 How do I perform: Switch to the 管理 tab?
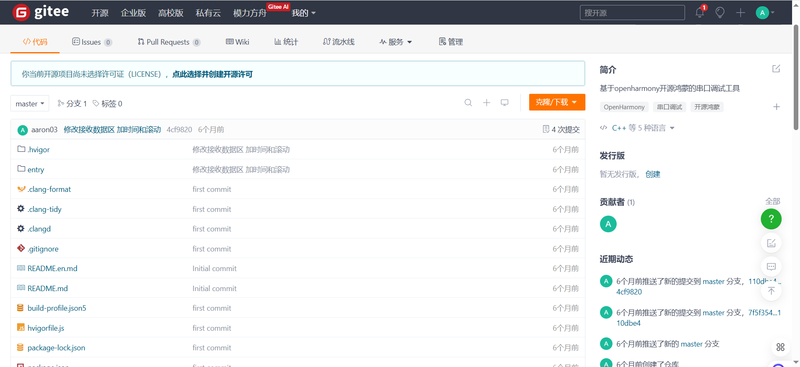451,42
